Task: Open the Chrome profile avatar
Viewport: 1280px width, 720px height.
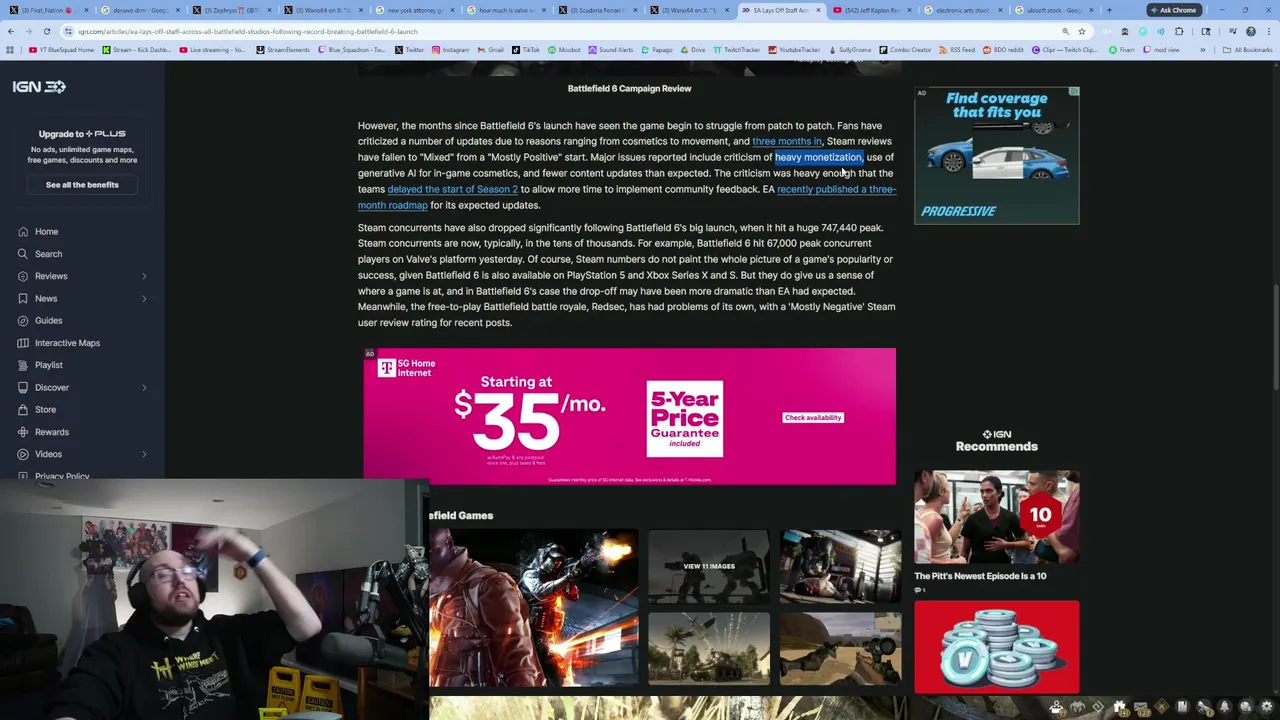Action: (x=1251, y=31)
